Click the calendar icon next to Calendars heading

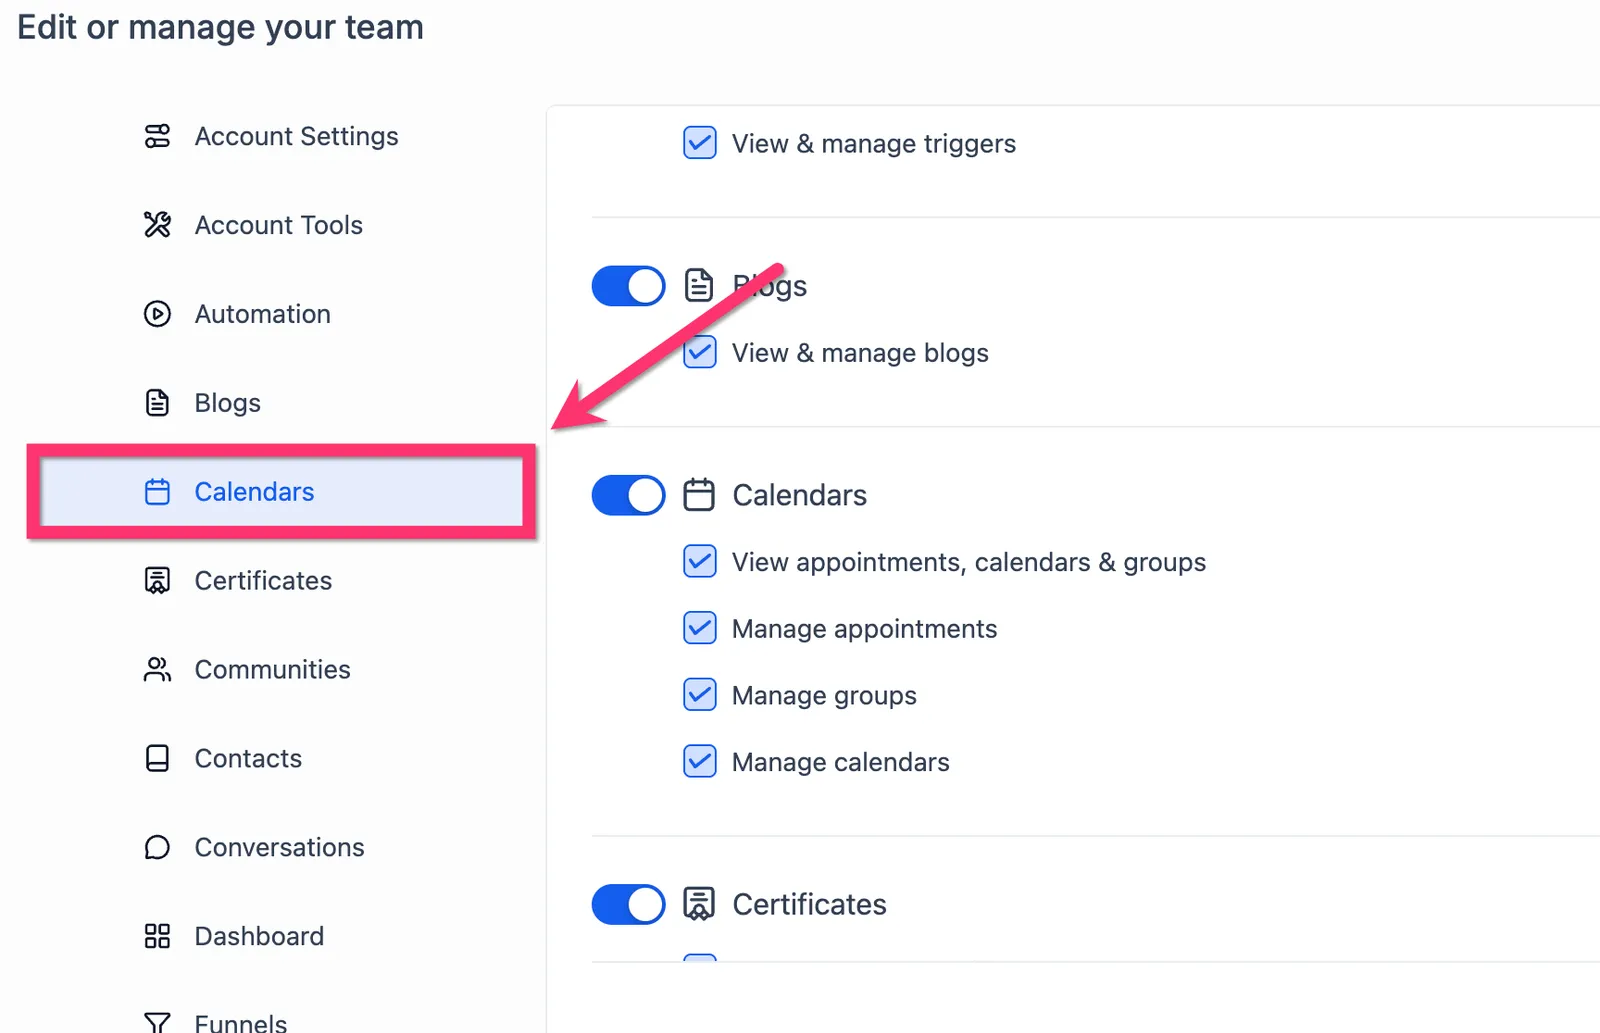tap(699, 495)
